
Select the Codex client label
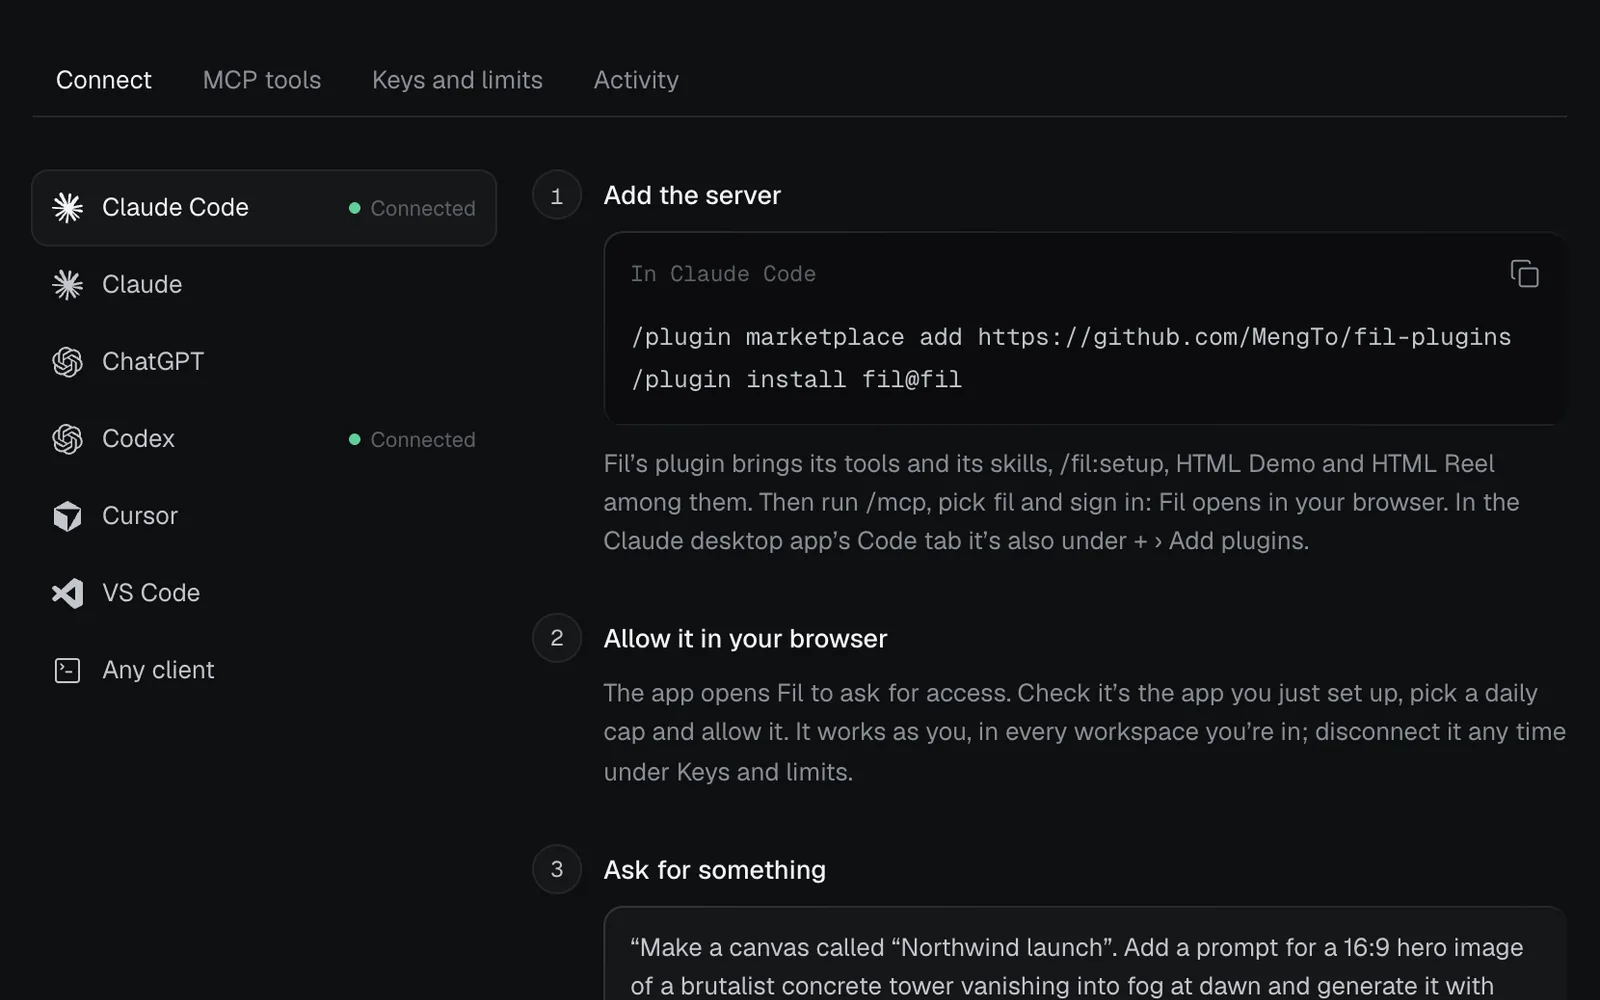(138, 439)
